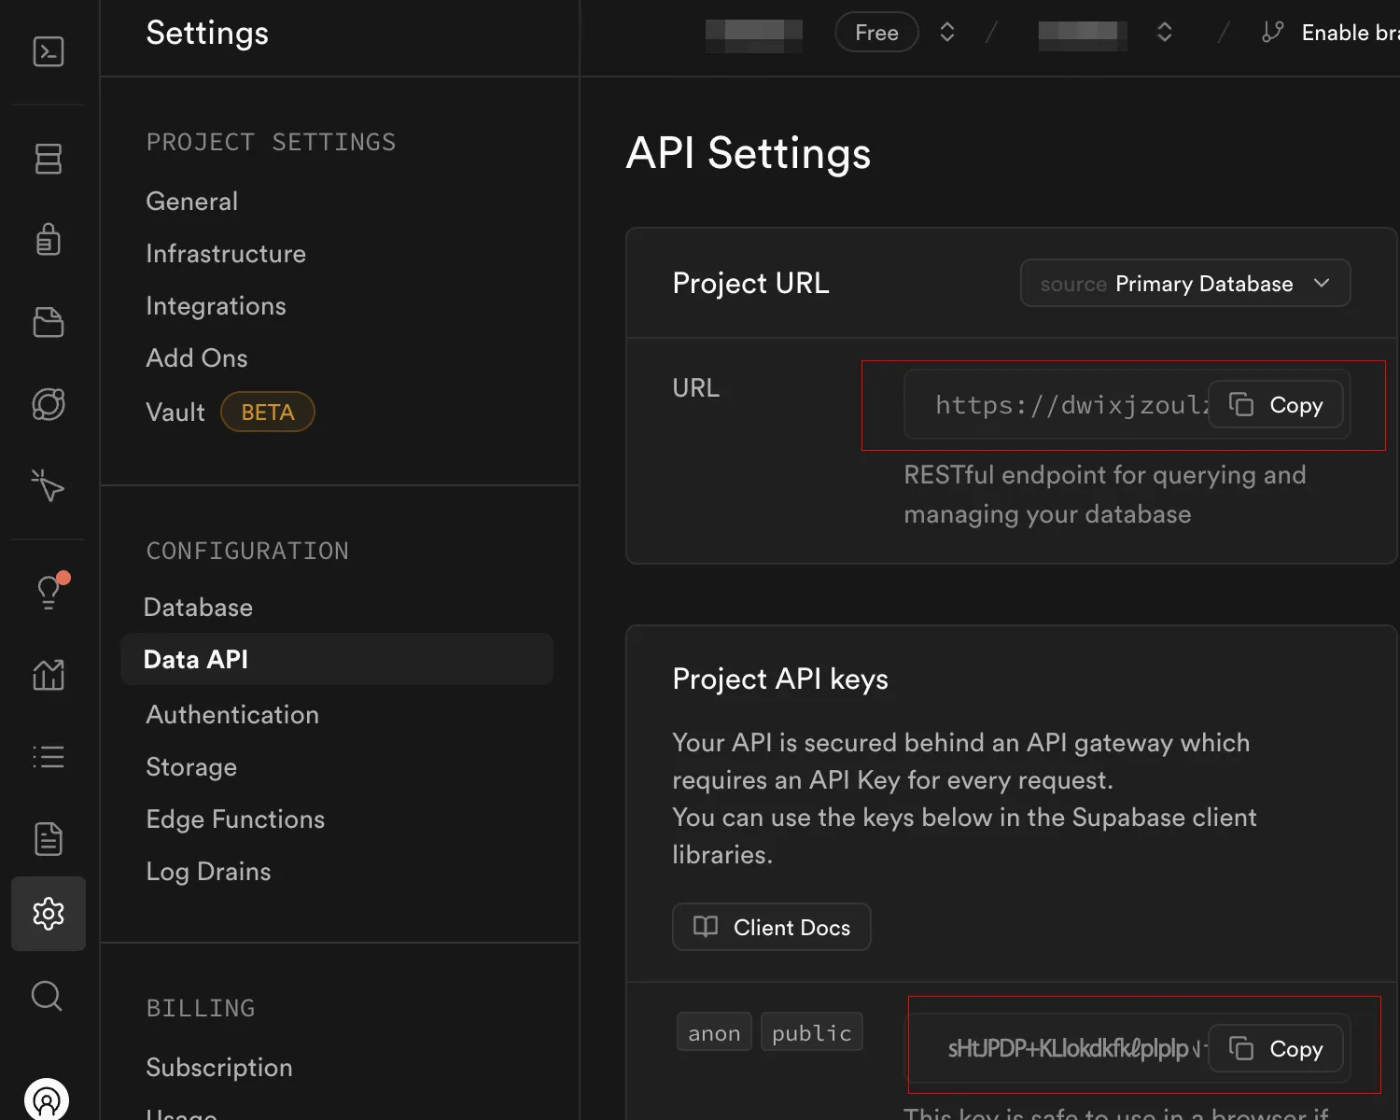Copy the anon public API key

pos(1275,1048)
